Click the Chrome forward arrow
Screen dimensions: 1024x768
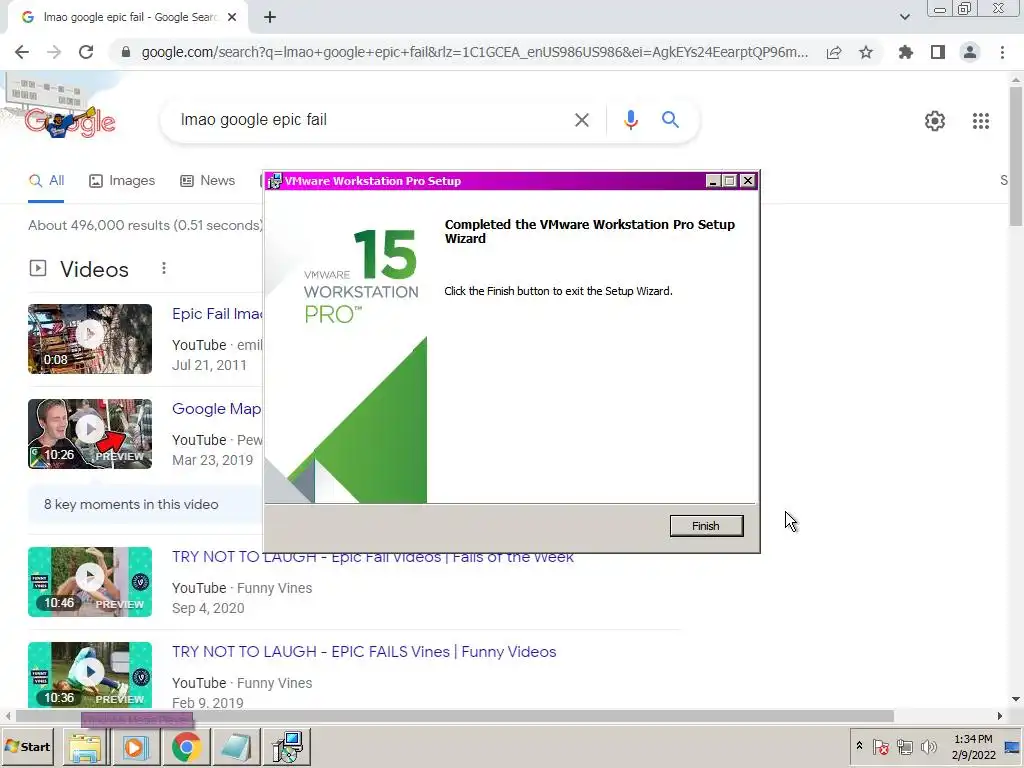coord(54,52)
